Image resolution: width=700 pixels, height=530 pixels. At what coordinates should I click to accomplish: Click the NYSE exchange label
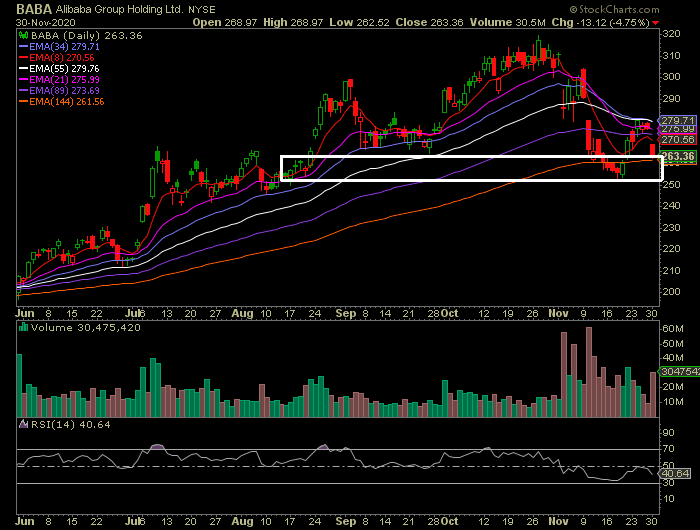pyautogui.click(x=201, y=10)
